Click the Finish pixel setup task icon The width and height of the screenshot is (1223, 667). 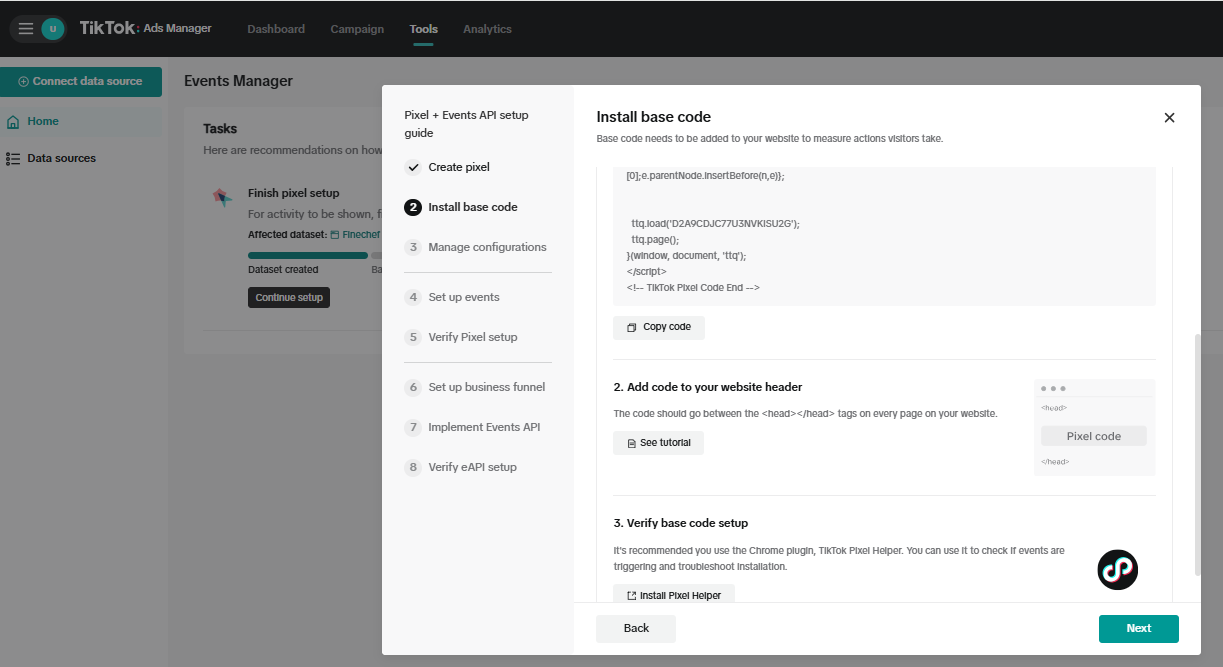[x=222, y=197]
